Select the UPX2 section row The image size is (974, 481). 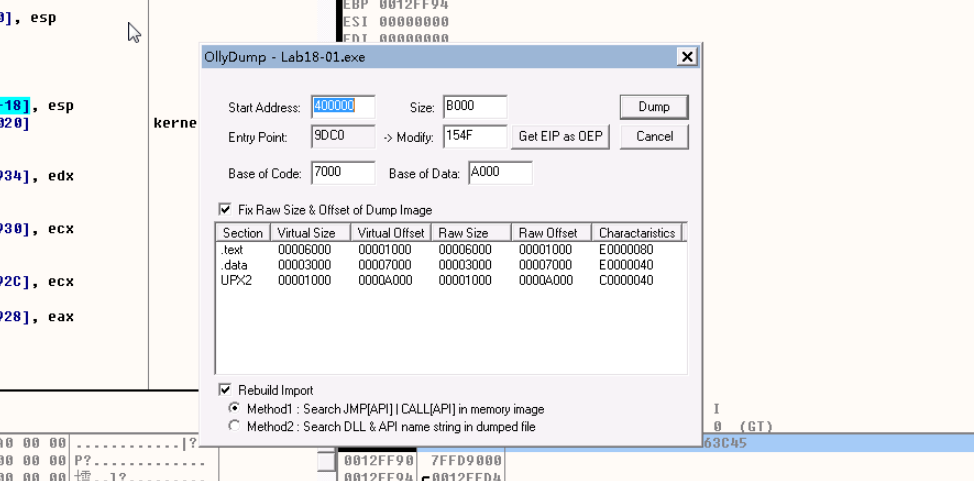point(451,280)
